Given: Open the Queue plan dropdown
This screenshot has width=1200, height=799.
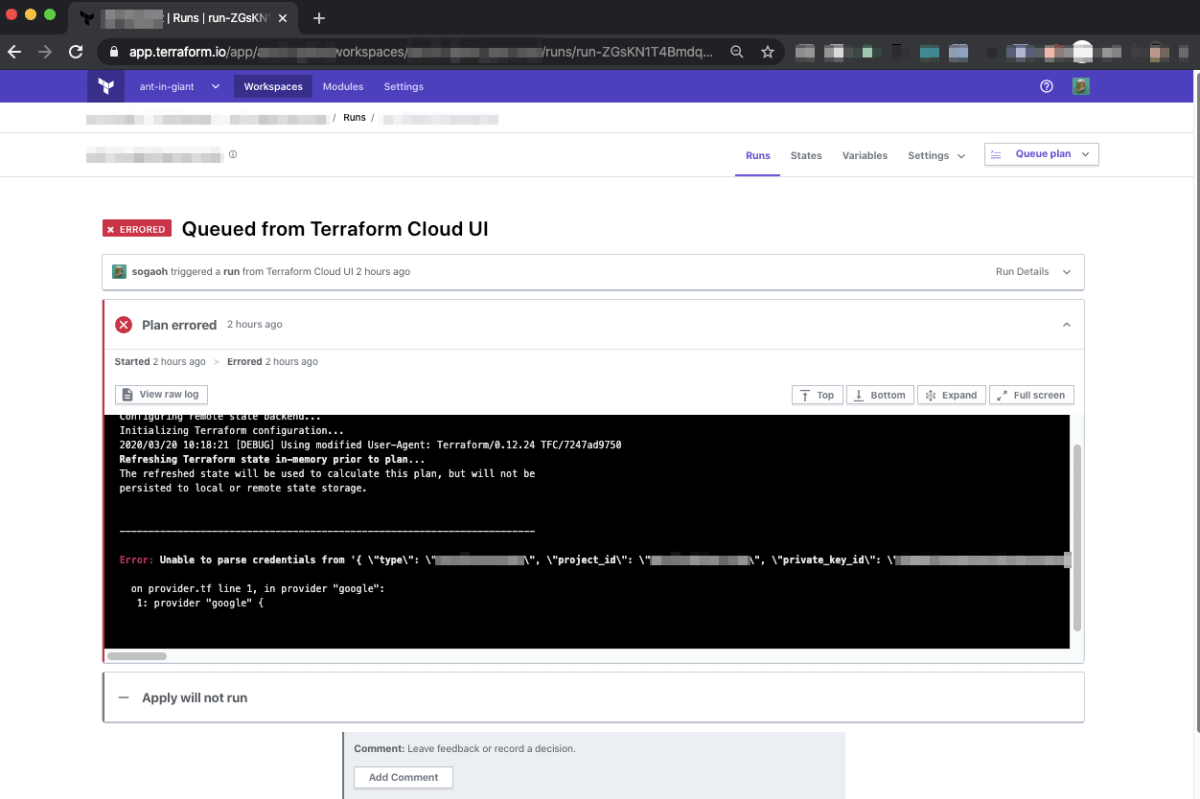Looking at the screenshot, I should coord(1042,154).
